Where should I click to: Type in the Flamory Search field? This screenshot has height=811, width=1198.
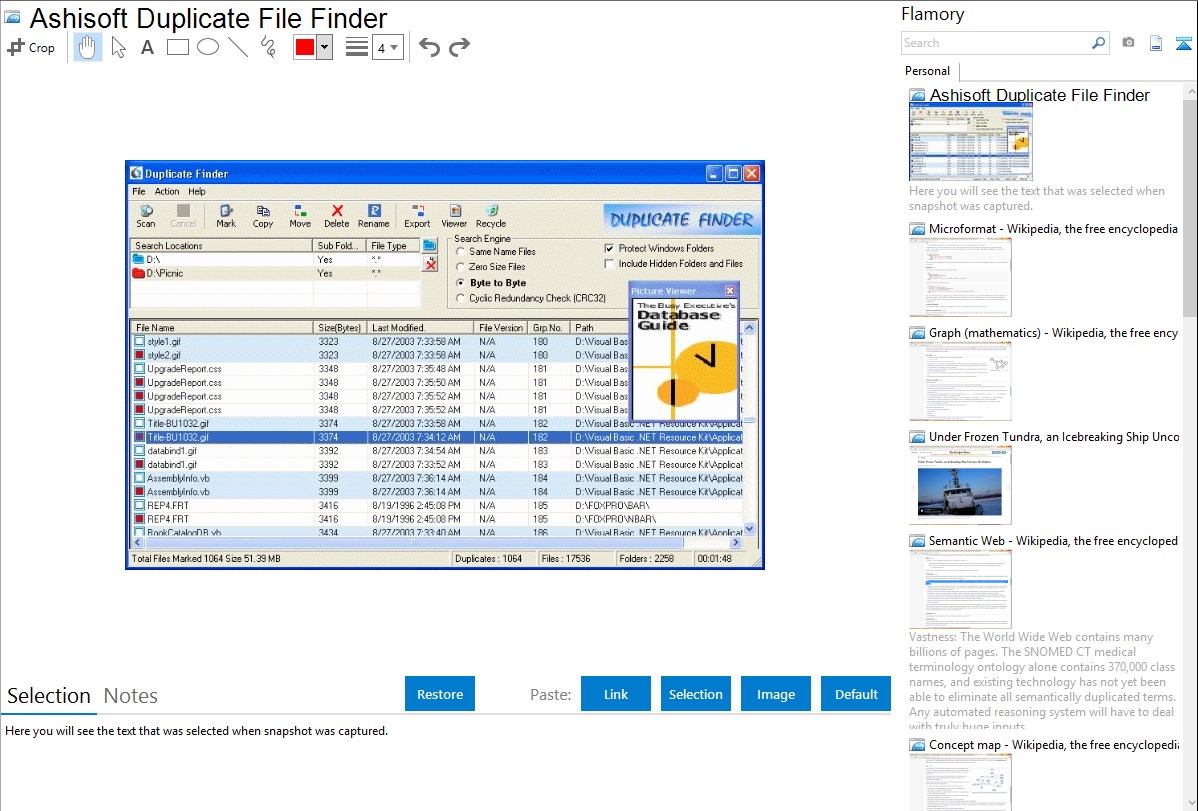(x=994, y=43)
